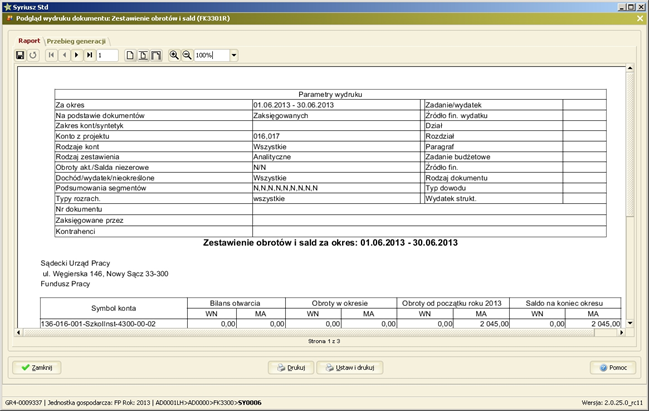Open the zoom level dropdown
Image resolution: width=649 pixels, height=411 pixels.
coord(234,55)
